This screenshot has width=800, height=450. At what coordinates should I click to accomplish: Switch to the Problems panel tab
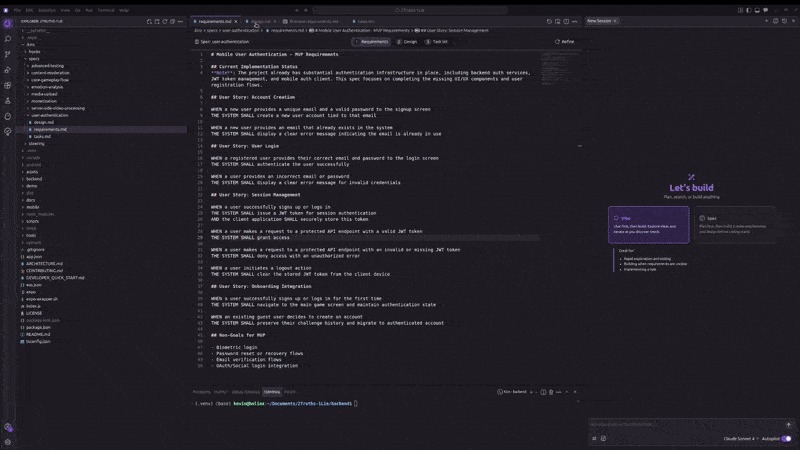[x=202, y=392]
